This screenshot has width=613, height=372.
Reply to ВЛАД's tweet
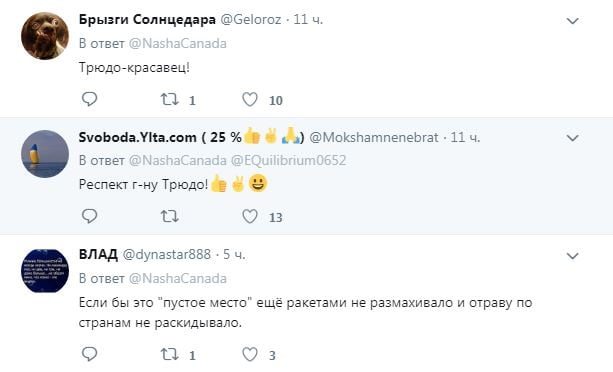90,354
